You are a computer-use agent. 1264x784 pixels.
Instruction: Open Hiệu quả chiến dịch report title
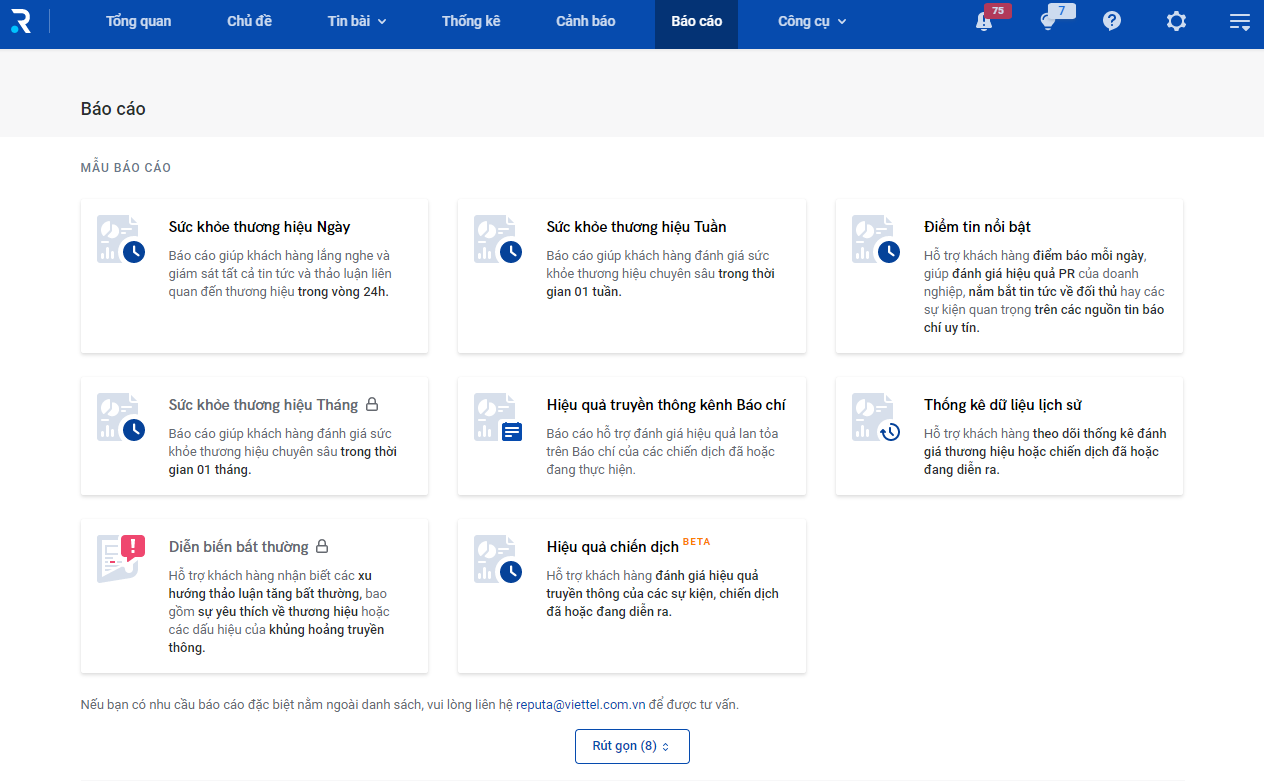coord(613,547)
